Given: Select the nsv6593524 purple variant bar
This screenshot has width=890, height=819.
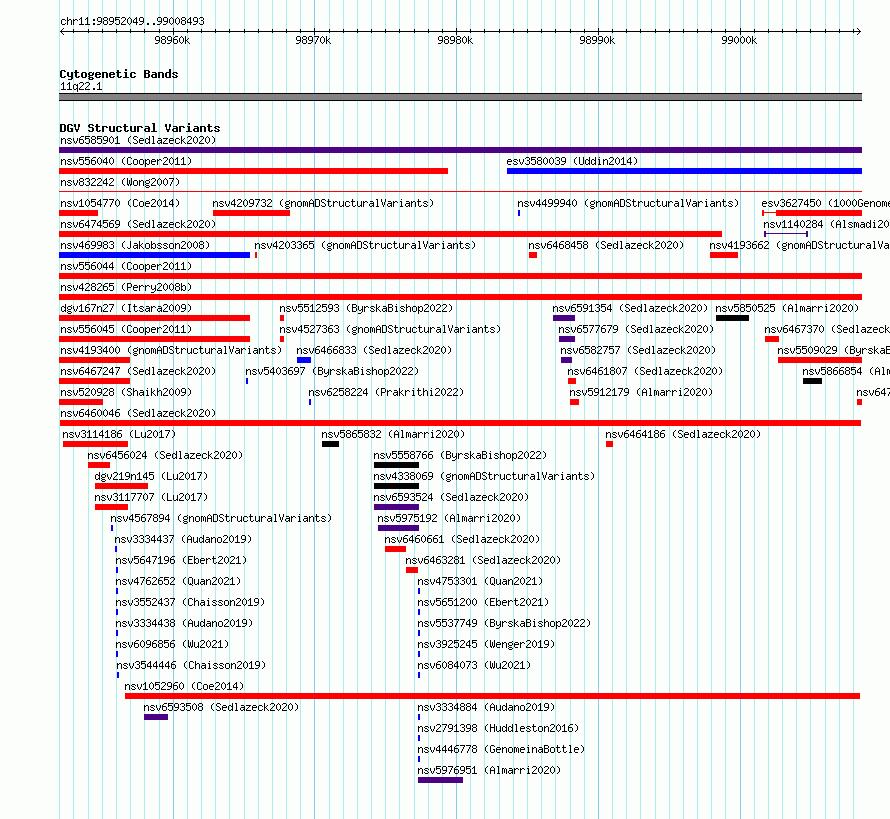Looking at the screenshot, I should 396,507.
